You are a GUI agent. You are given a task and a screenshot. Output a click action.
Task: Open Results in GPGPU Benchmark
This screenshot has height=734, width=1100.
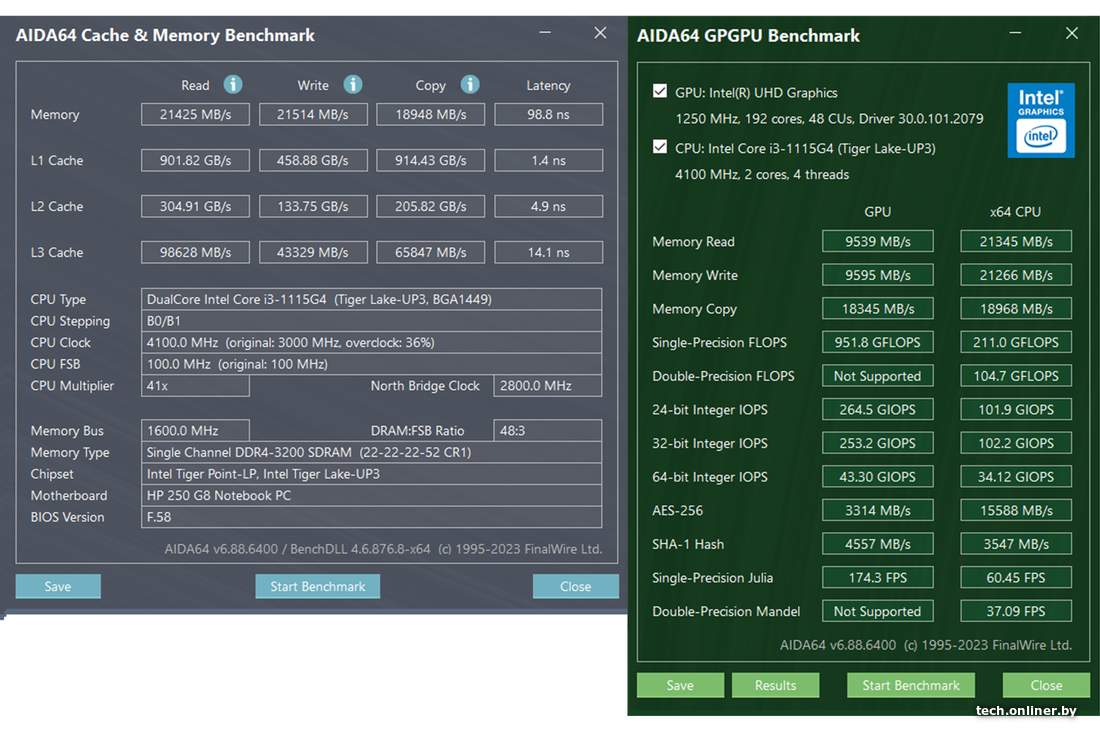click(775, 685)
